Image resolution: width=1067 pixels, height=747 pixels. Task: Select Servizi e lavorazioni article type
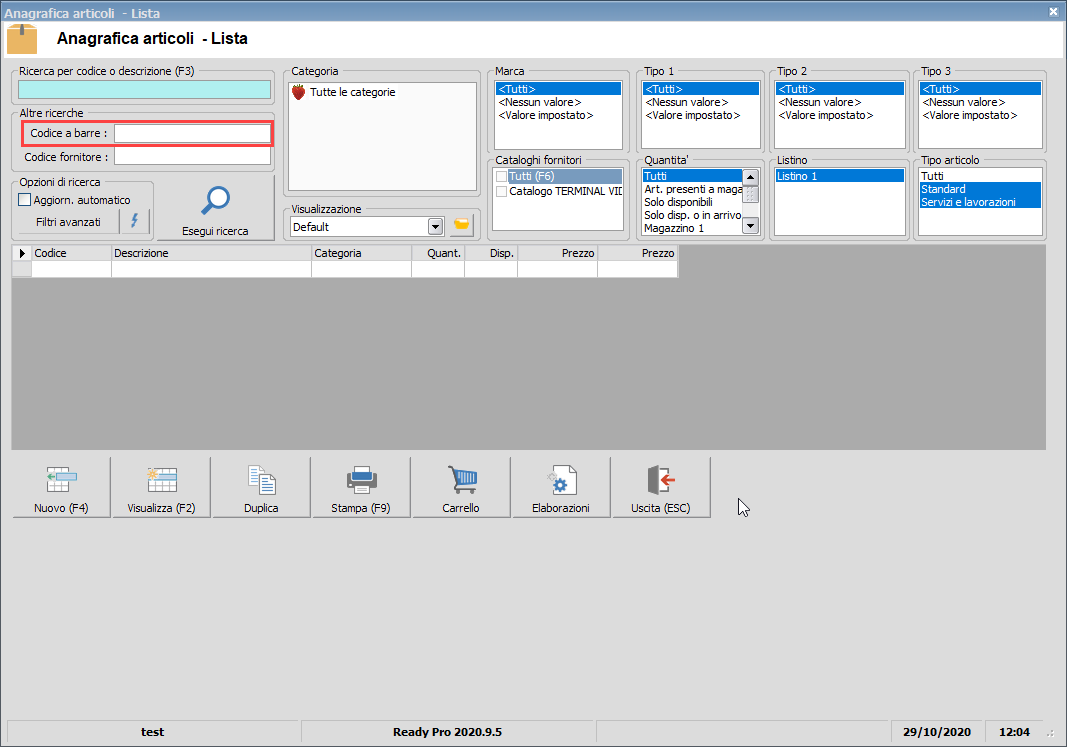tap(980, 202)
